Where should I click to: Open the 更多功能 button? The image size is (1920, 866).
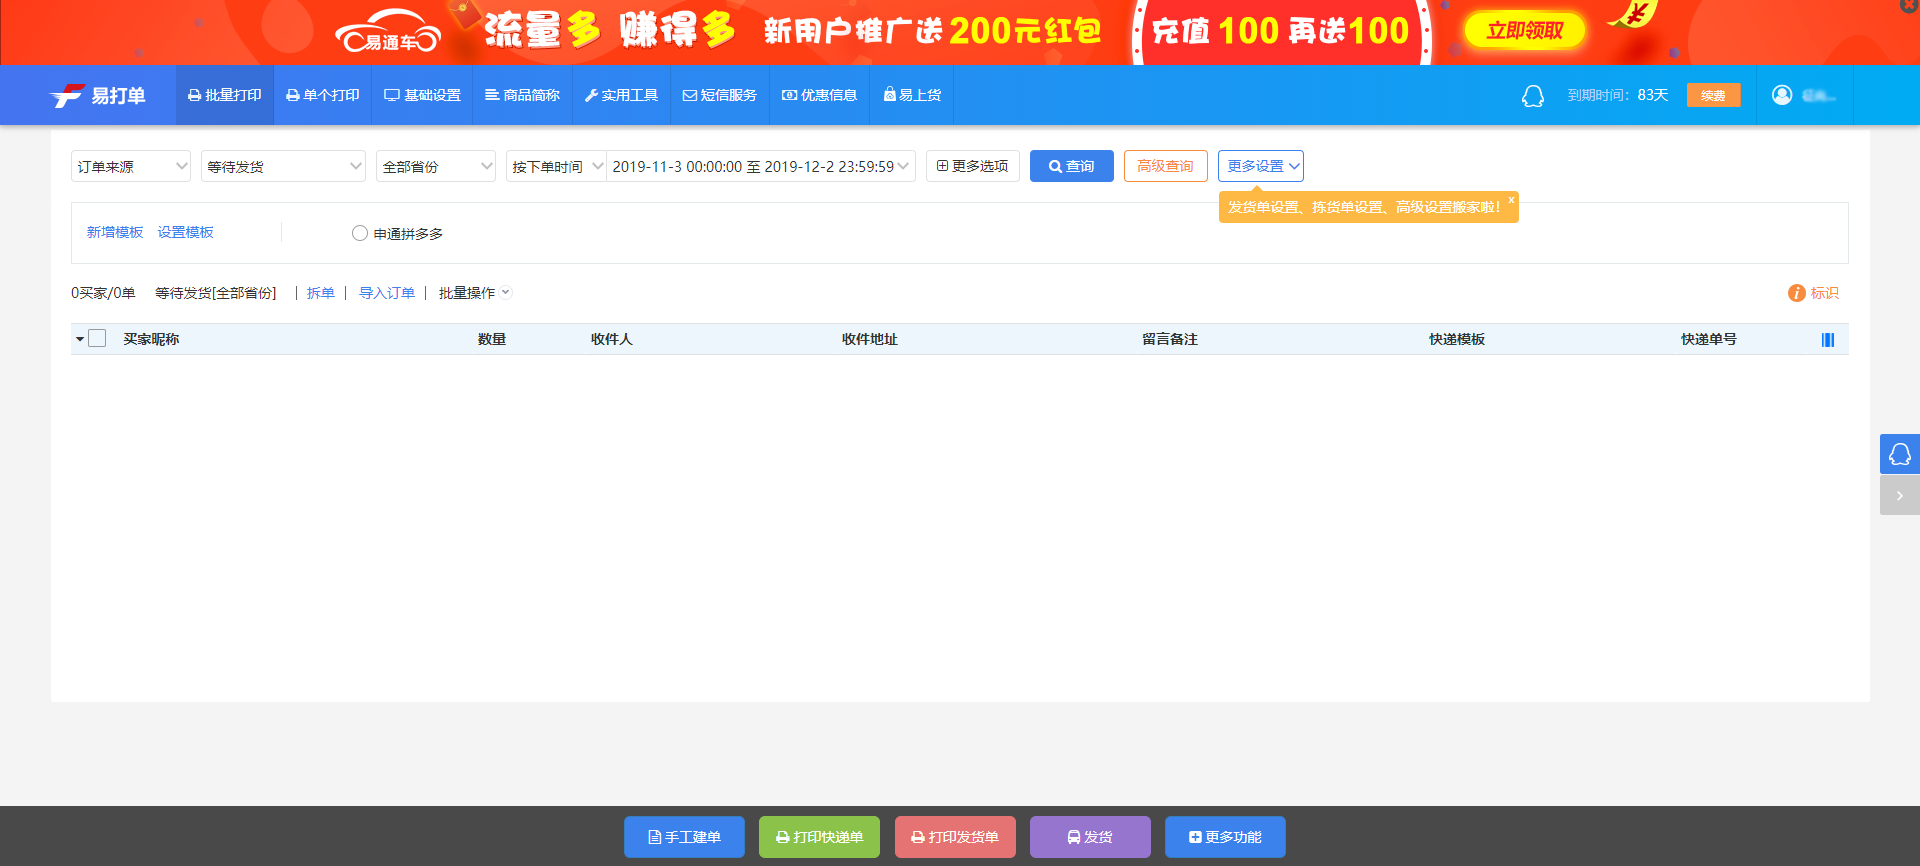(x=1225, y=837)
